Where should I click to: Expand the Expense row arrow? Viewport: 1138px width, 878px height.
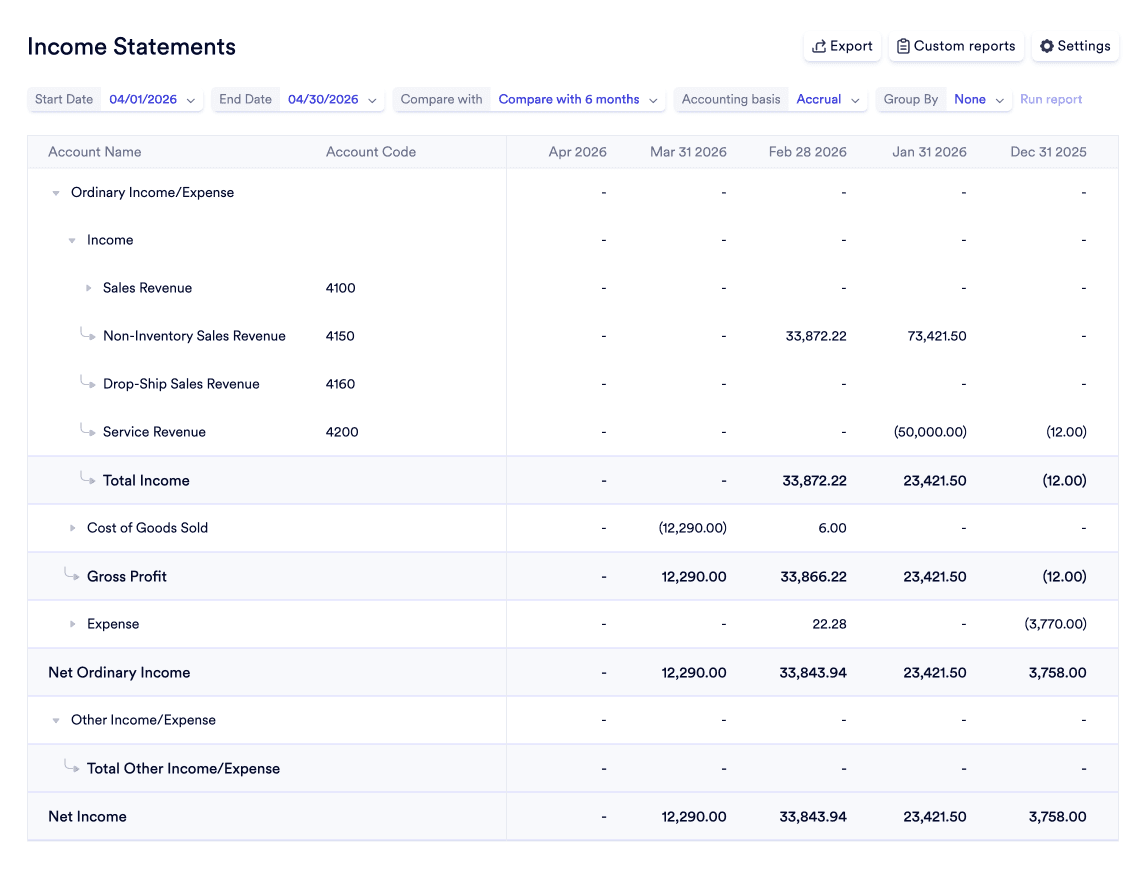click(x=72, y=625)
